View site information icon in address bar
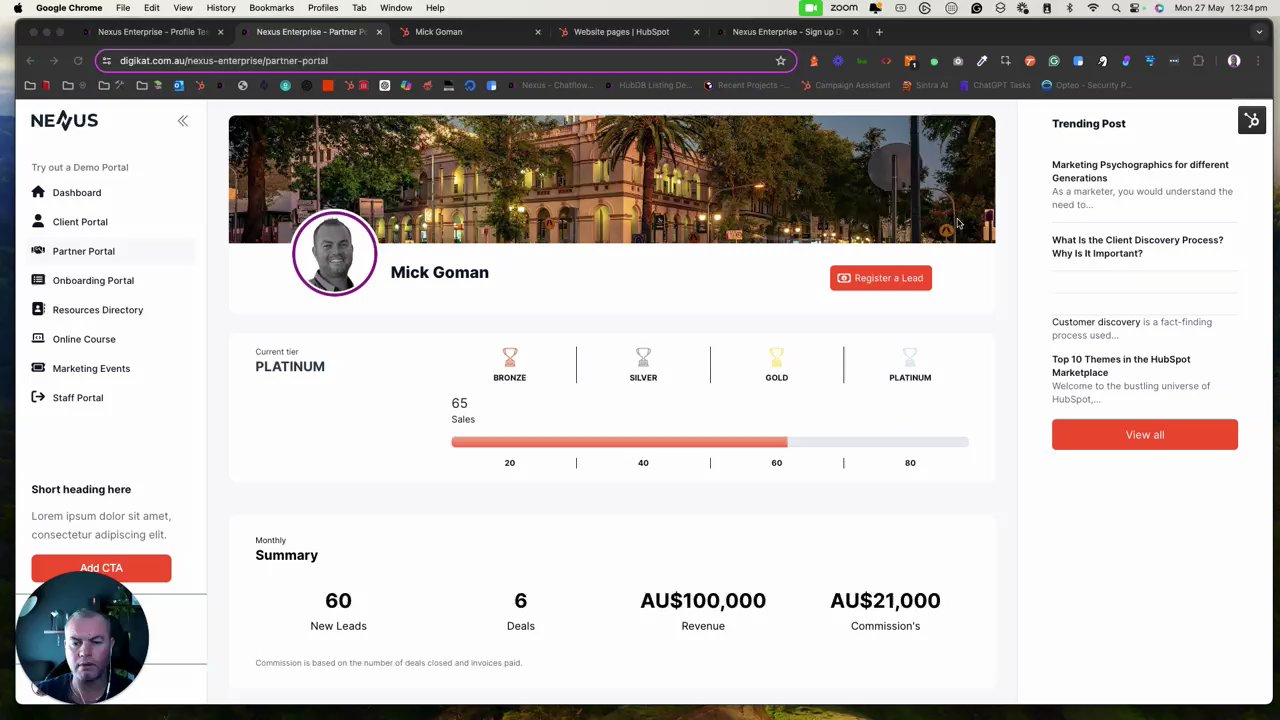This screenshot has height=720, width=1280. 107,61
